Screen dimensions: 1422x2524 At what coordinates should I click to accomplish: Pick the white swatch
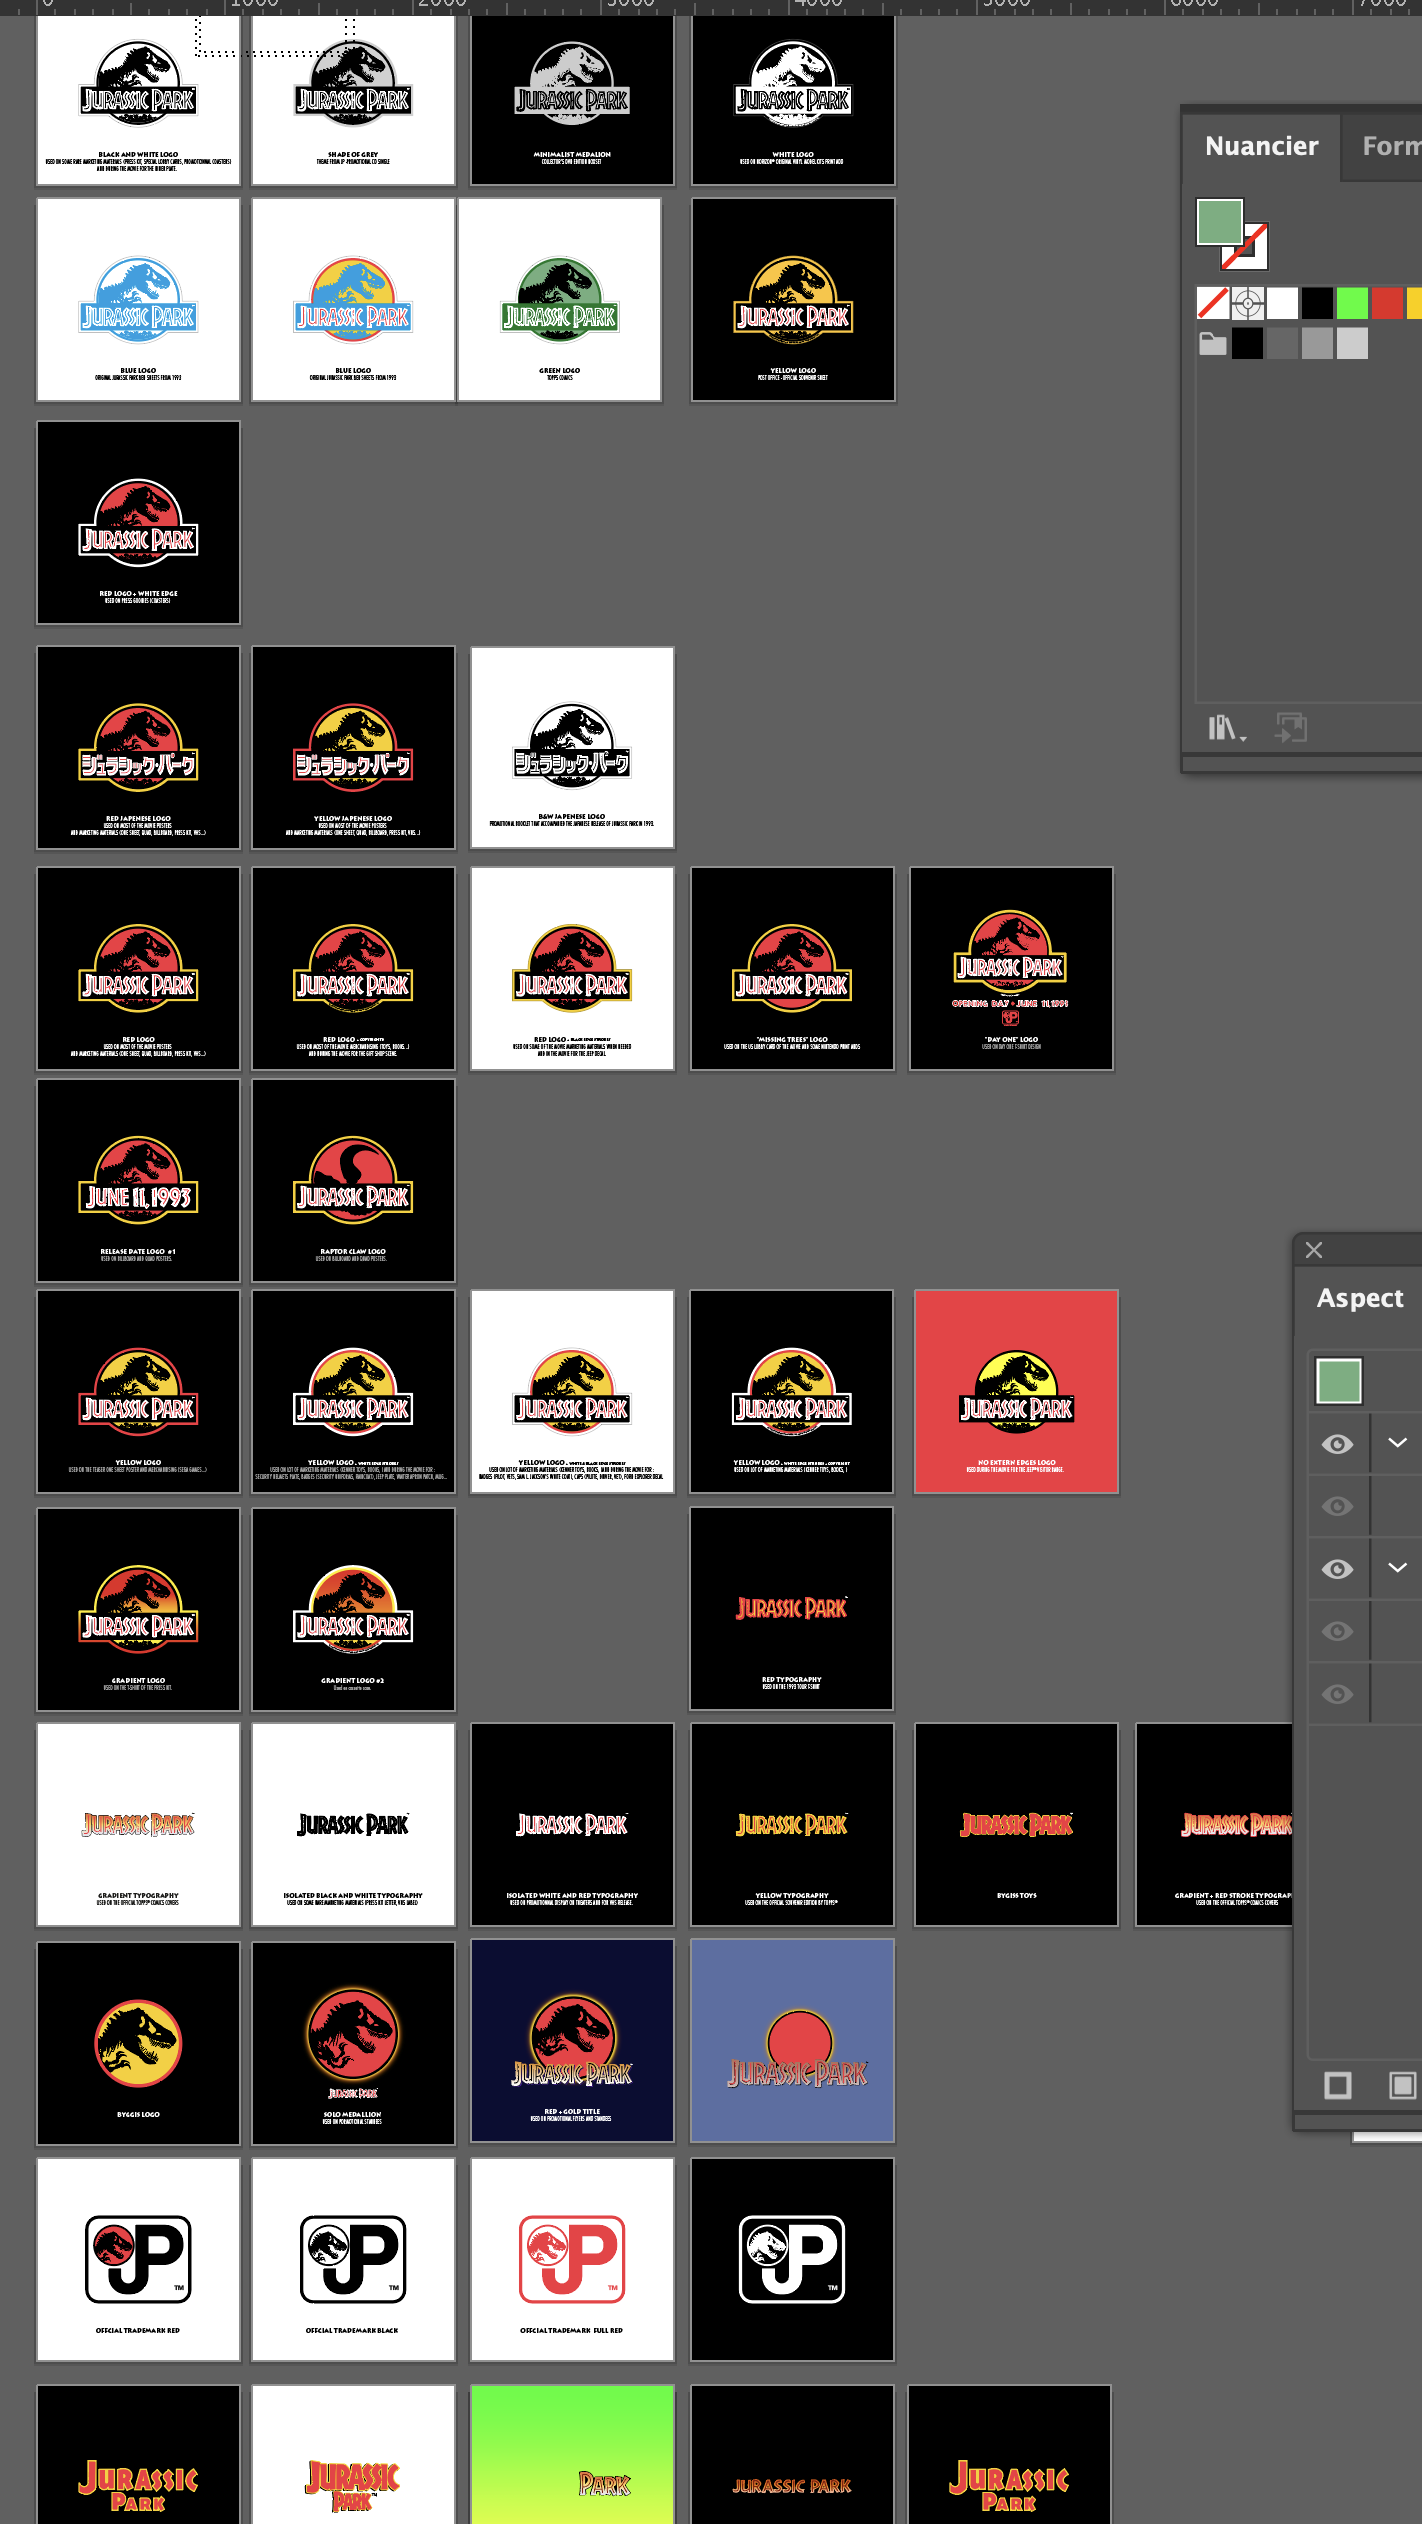pos(1282,303)
